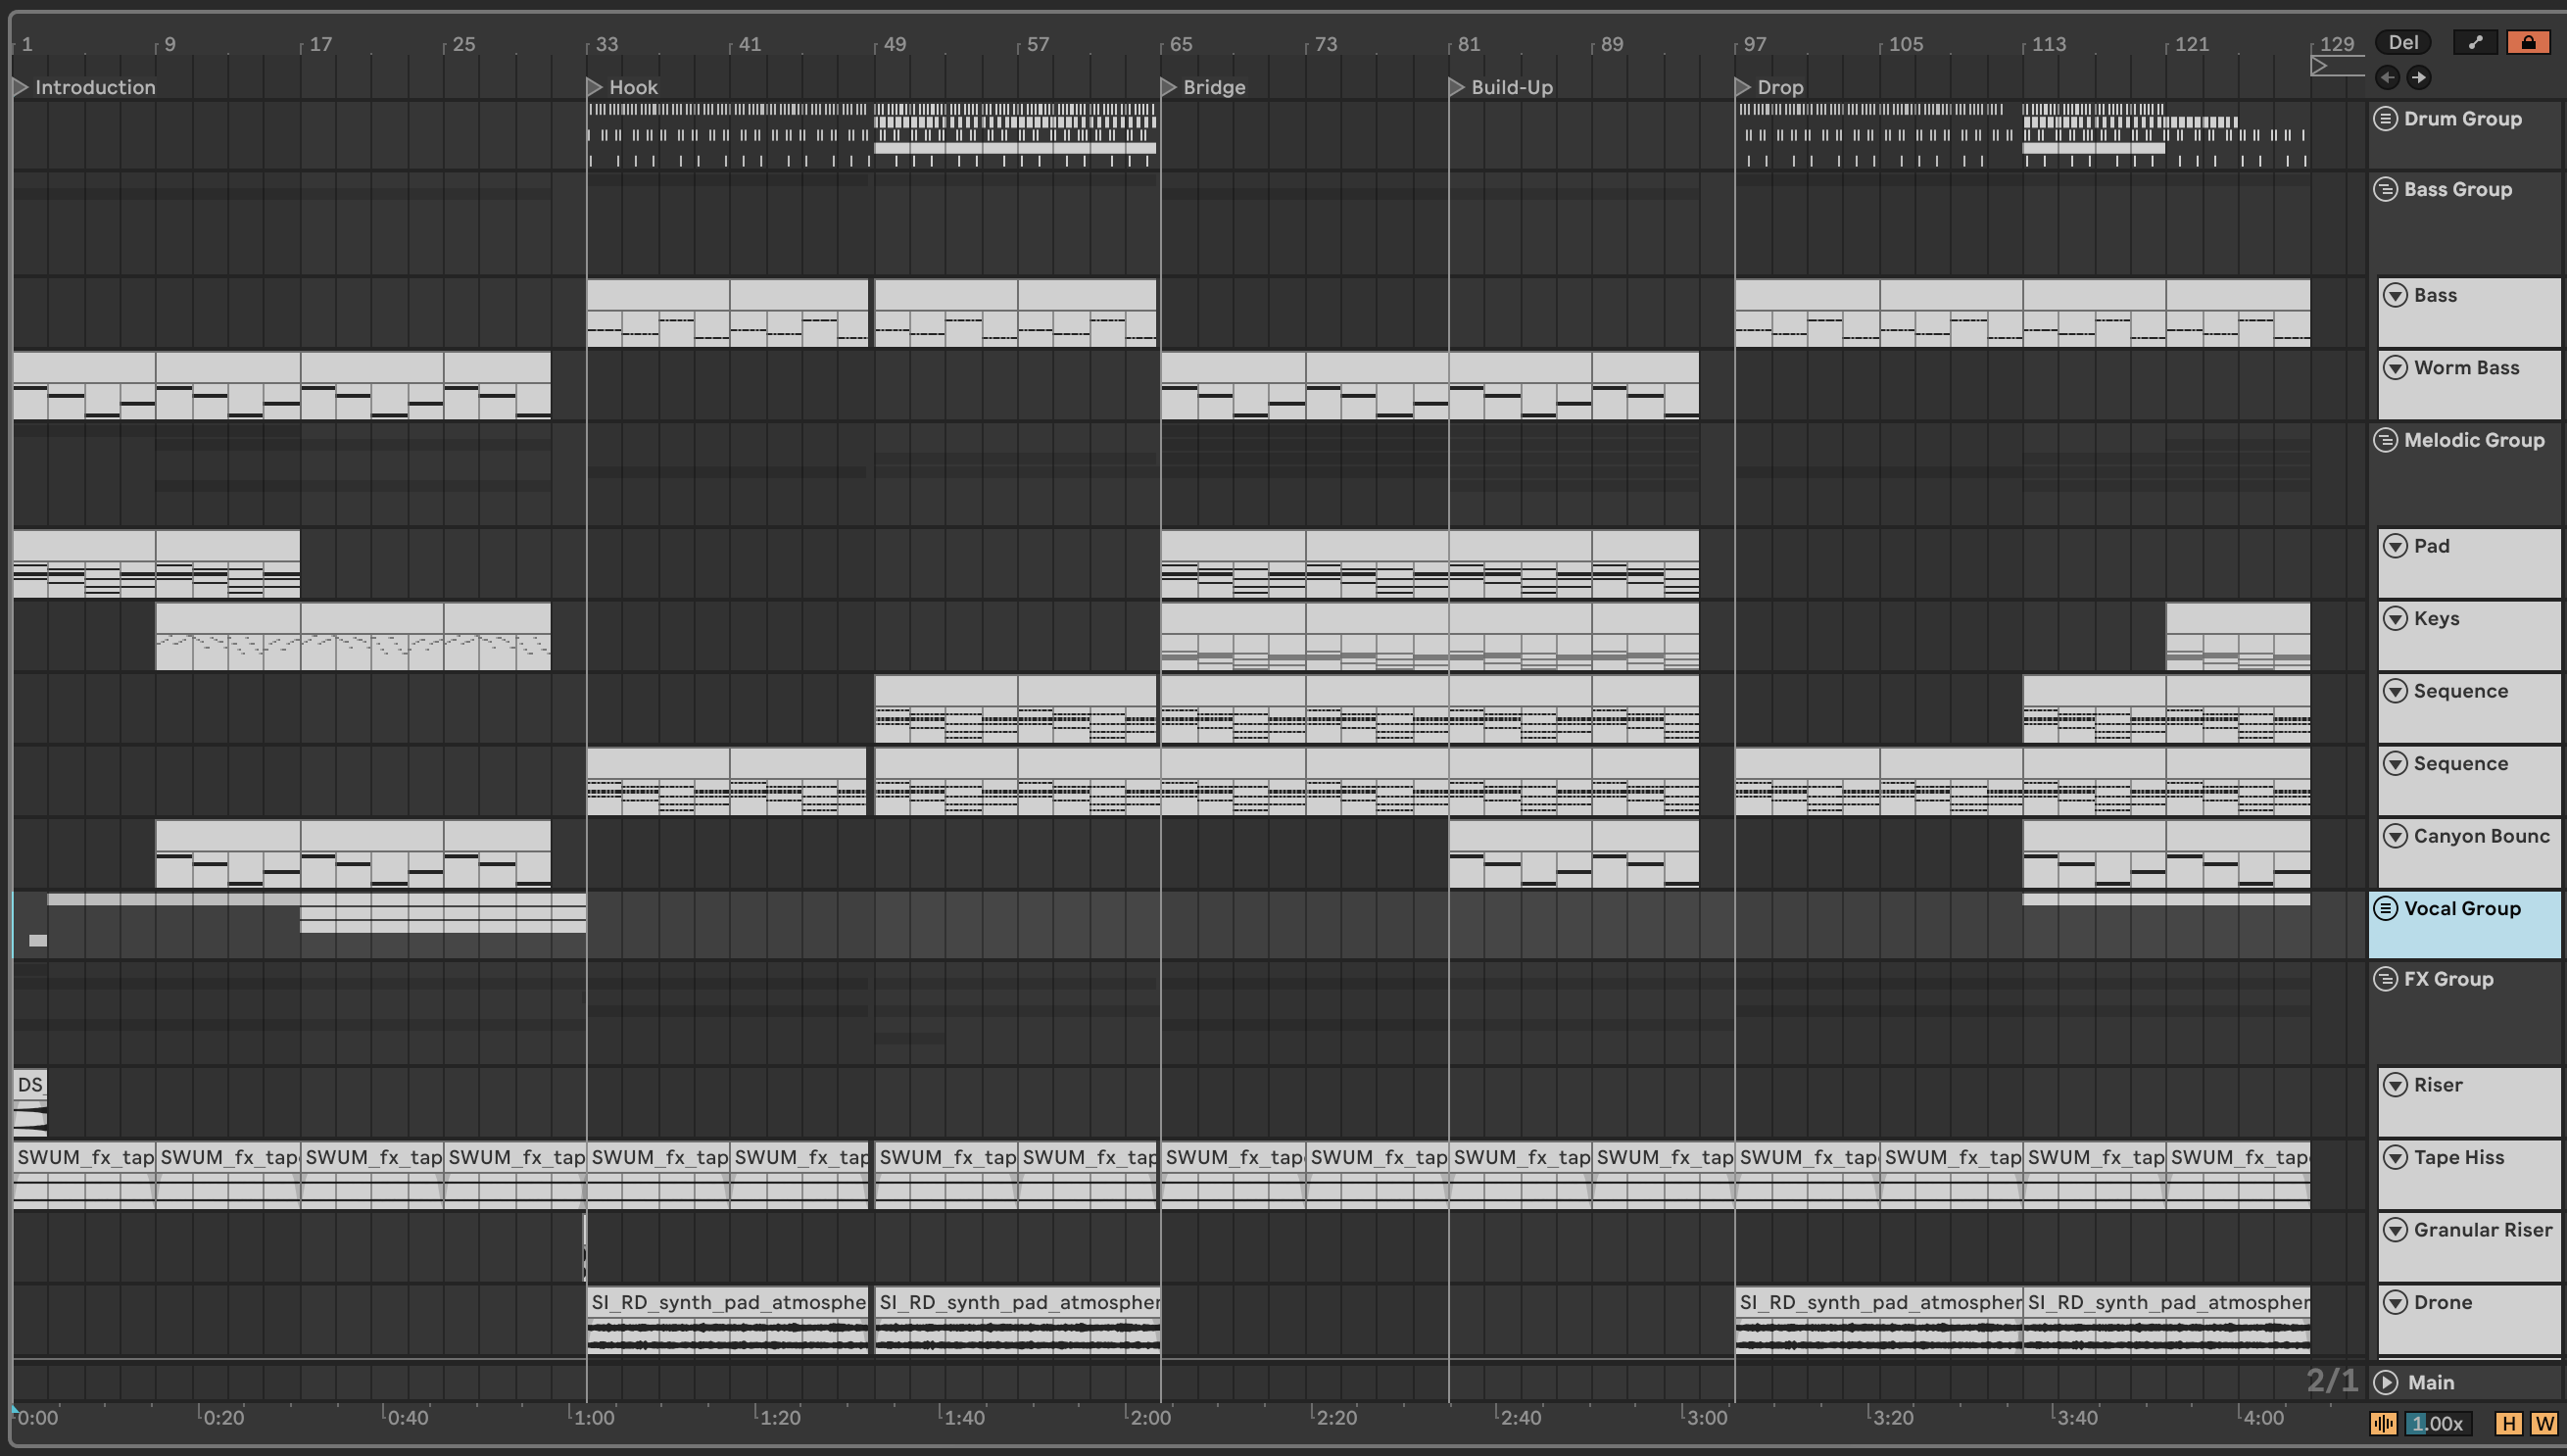Toggle the H height optimize button
The width and height of the screenshot is (2567, 1456).
[x=2509, y=1424]
